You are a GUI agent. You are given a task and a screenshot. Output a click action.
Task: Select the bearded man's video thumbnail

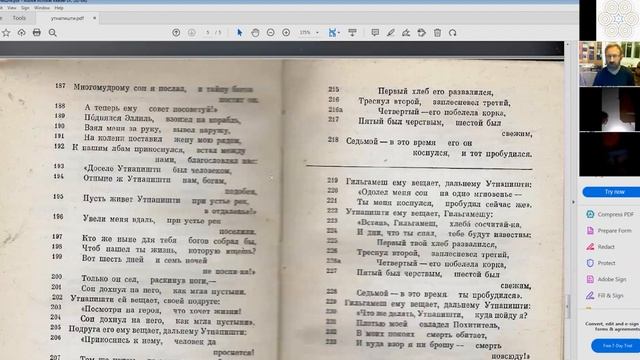609,64
